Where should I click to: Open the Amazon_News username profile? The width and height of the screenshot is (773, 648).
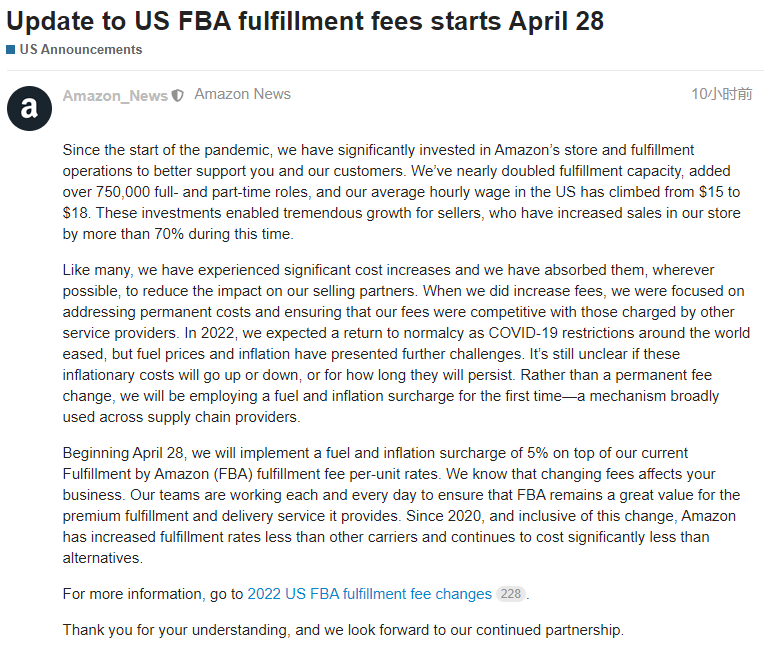(x=115, y=96)
